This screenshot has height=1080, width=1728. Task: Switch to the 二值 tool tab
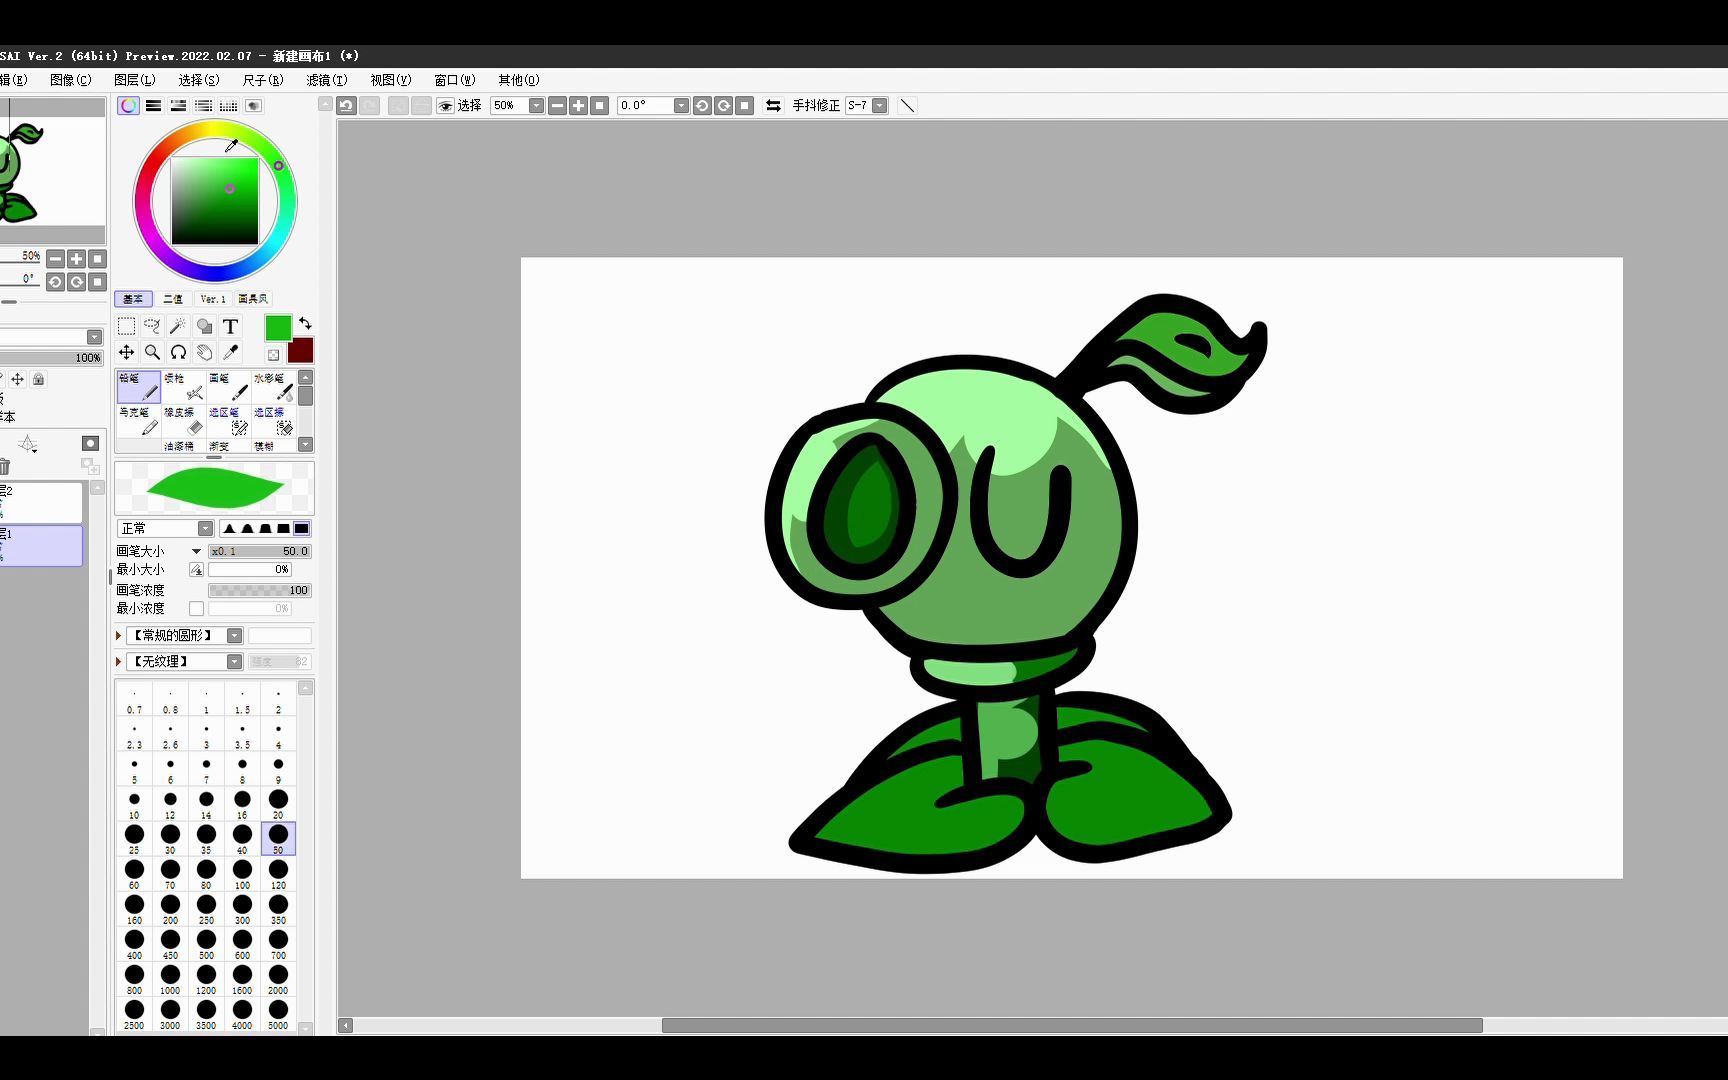[173, 299]
